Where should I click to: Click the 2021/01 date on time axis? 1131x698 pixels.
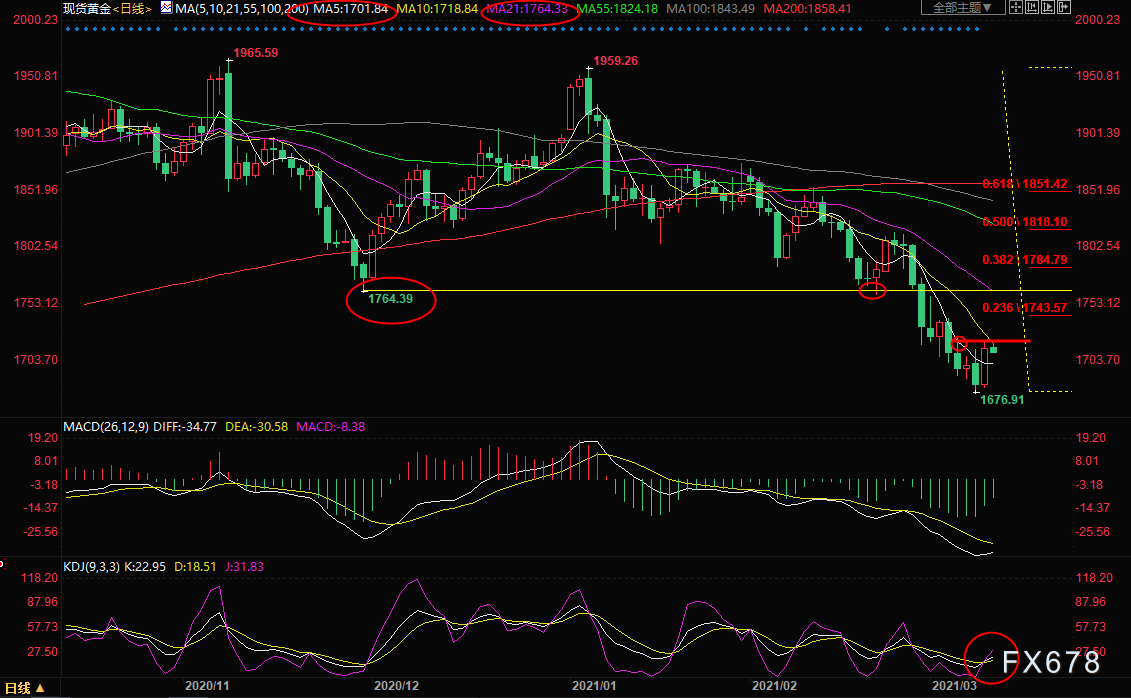[594, 686]
